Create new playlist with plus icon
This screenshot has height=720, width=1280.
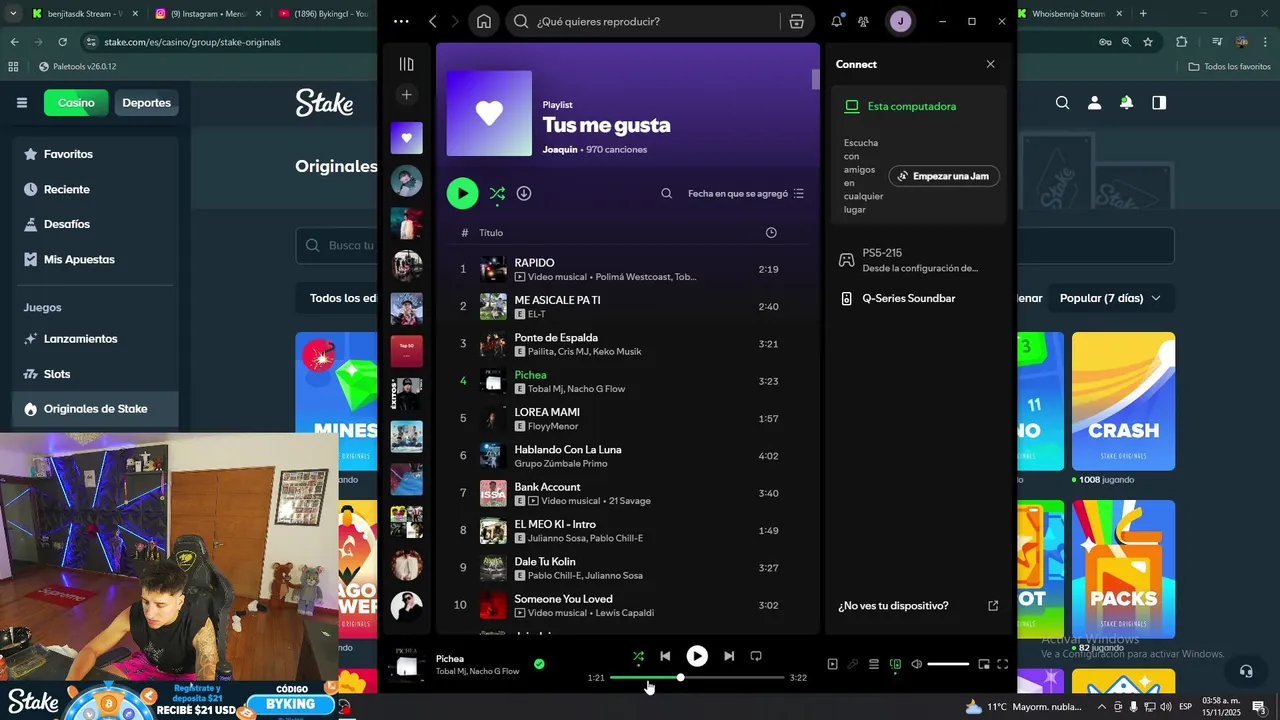pos(406,95)
